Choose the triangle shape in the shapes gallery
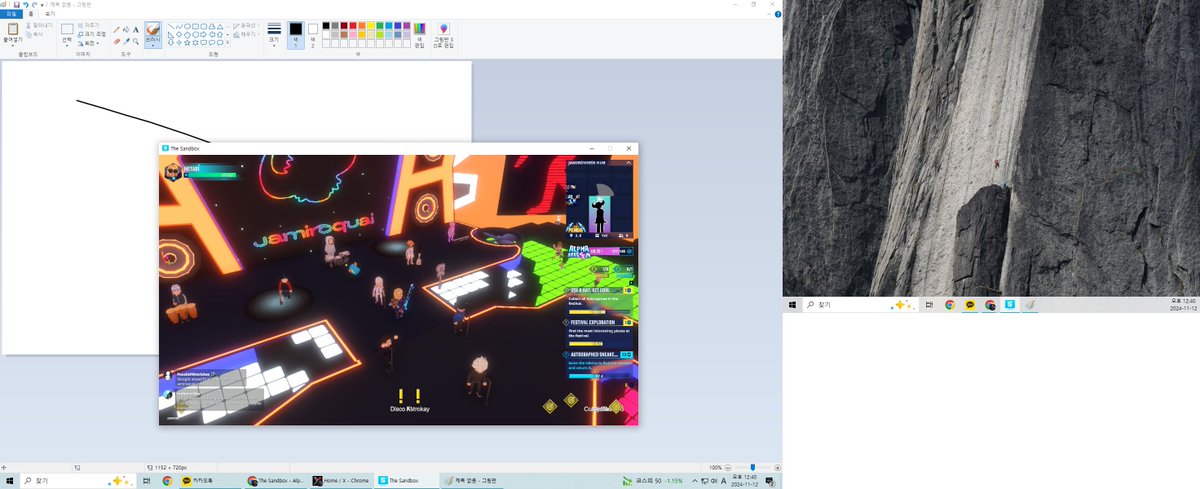 click(x=220, y=26)
